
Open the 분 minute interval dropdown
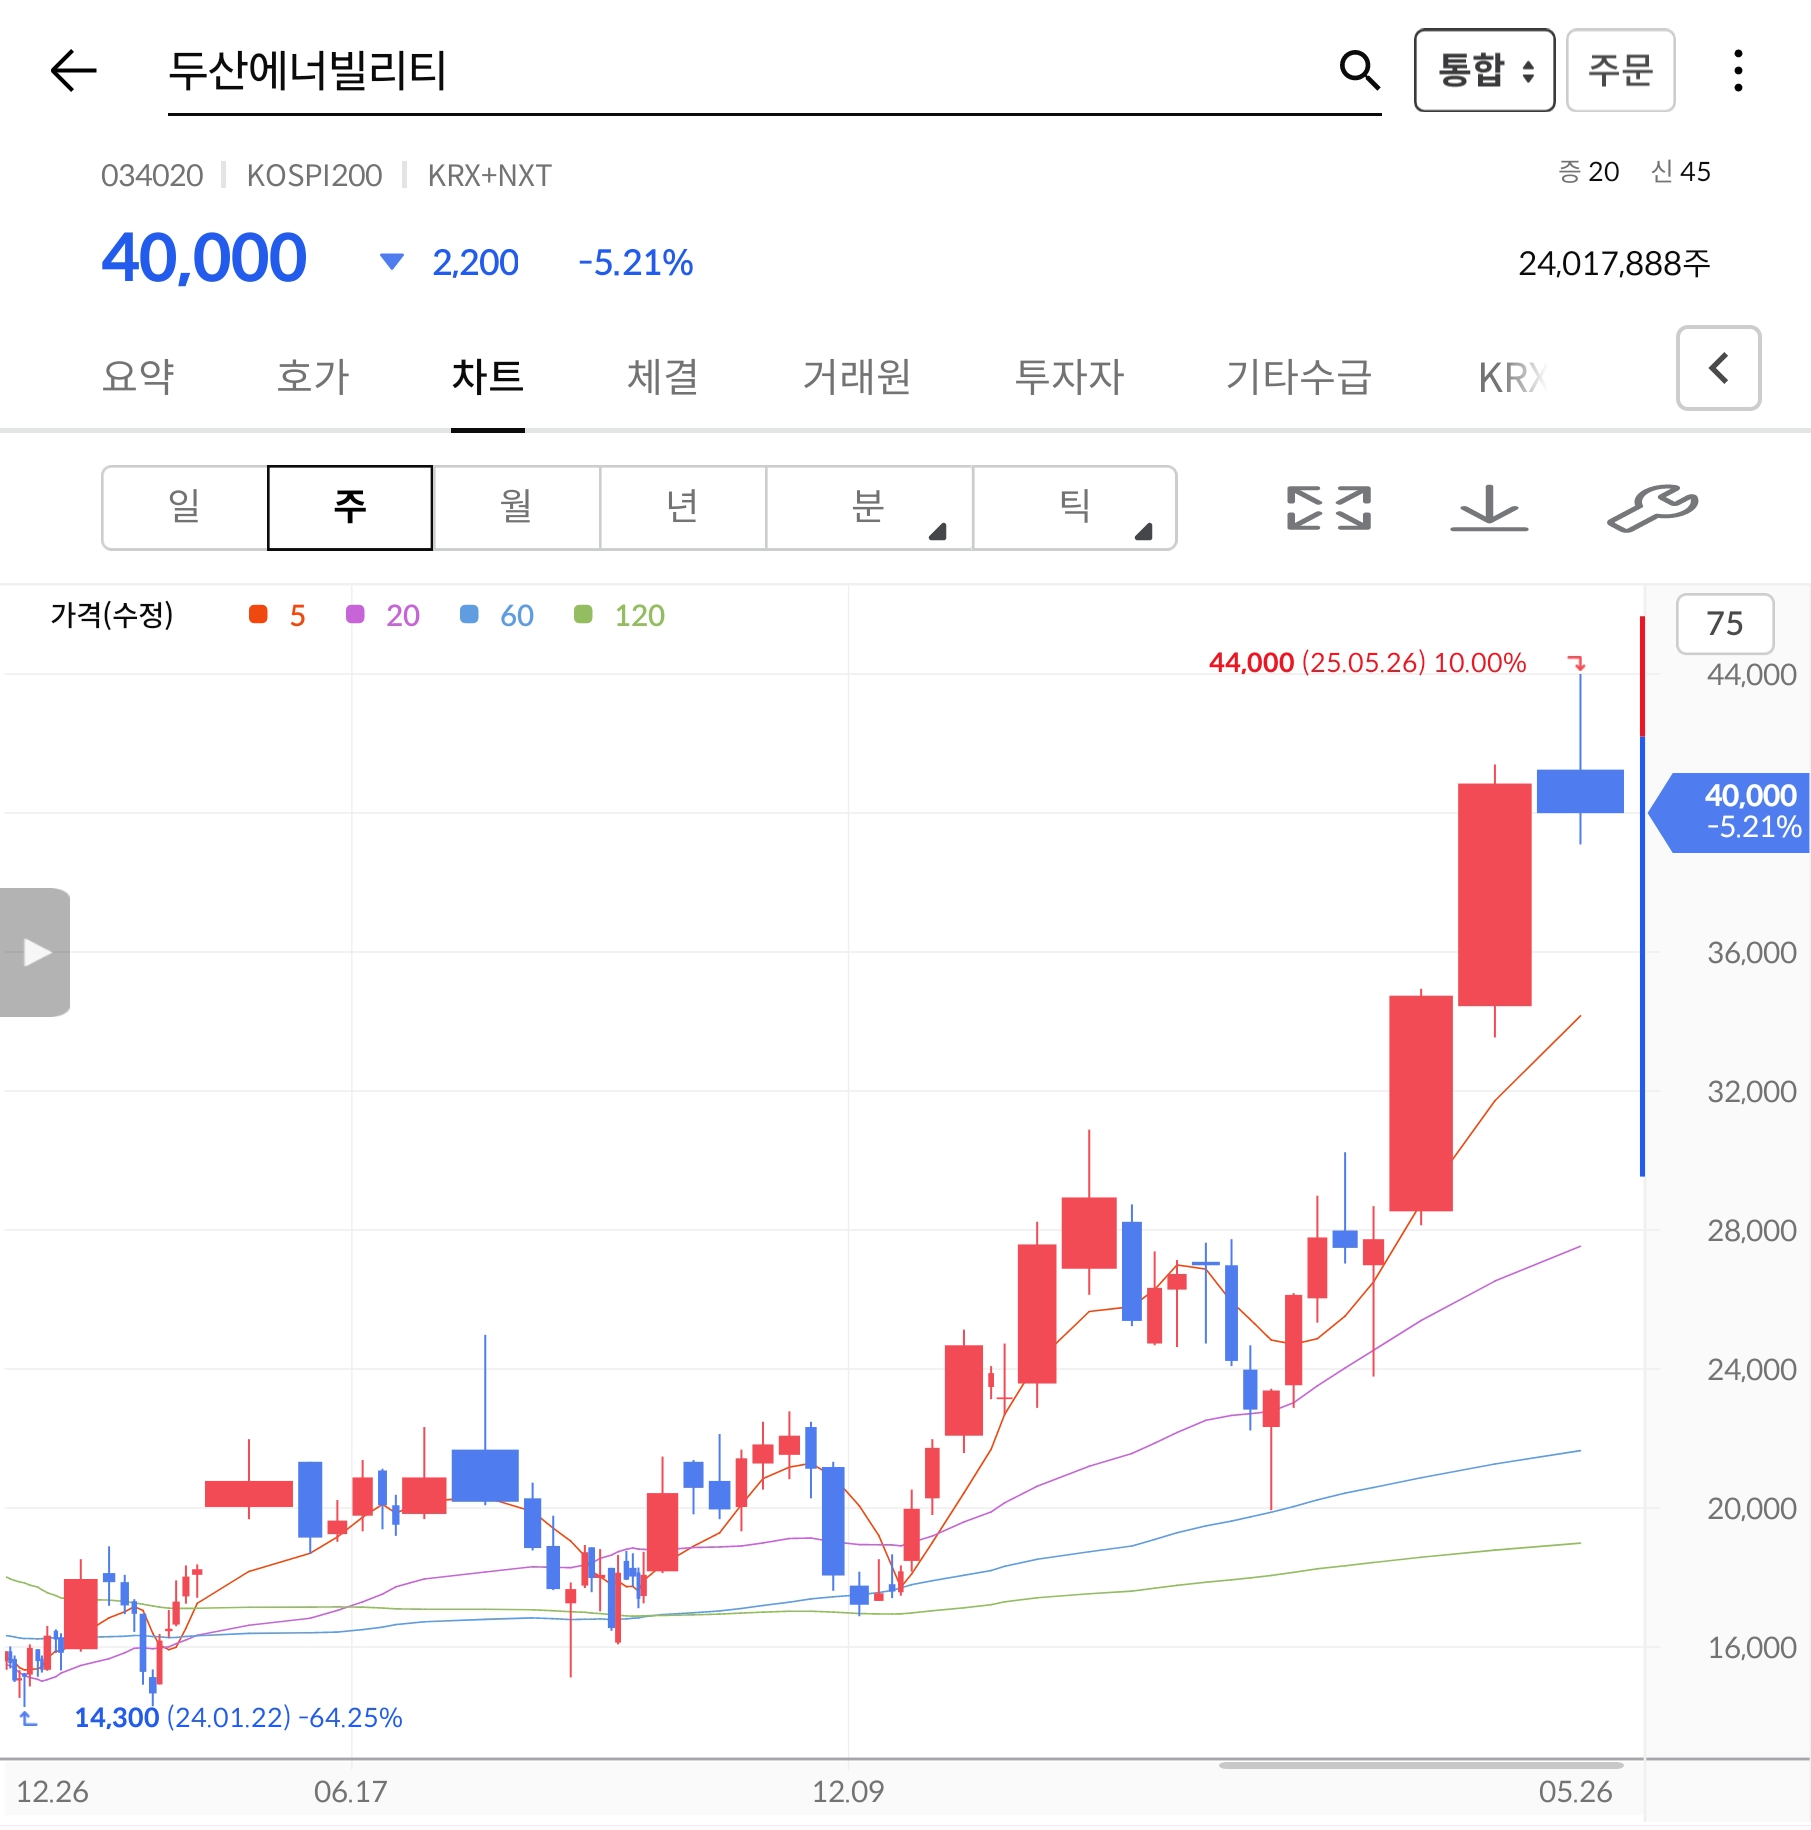pos(869,507)
